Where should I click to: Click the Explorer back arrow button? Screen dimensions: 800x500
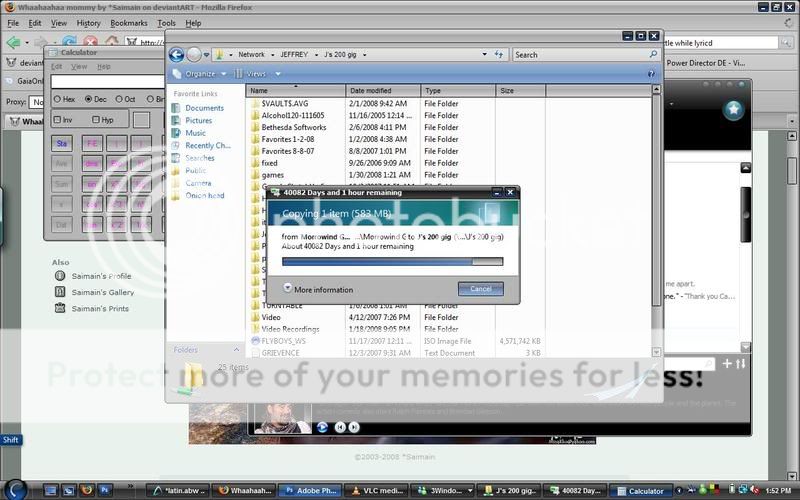pos(177,55)
